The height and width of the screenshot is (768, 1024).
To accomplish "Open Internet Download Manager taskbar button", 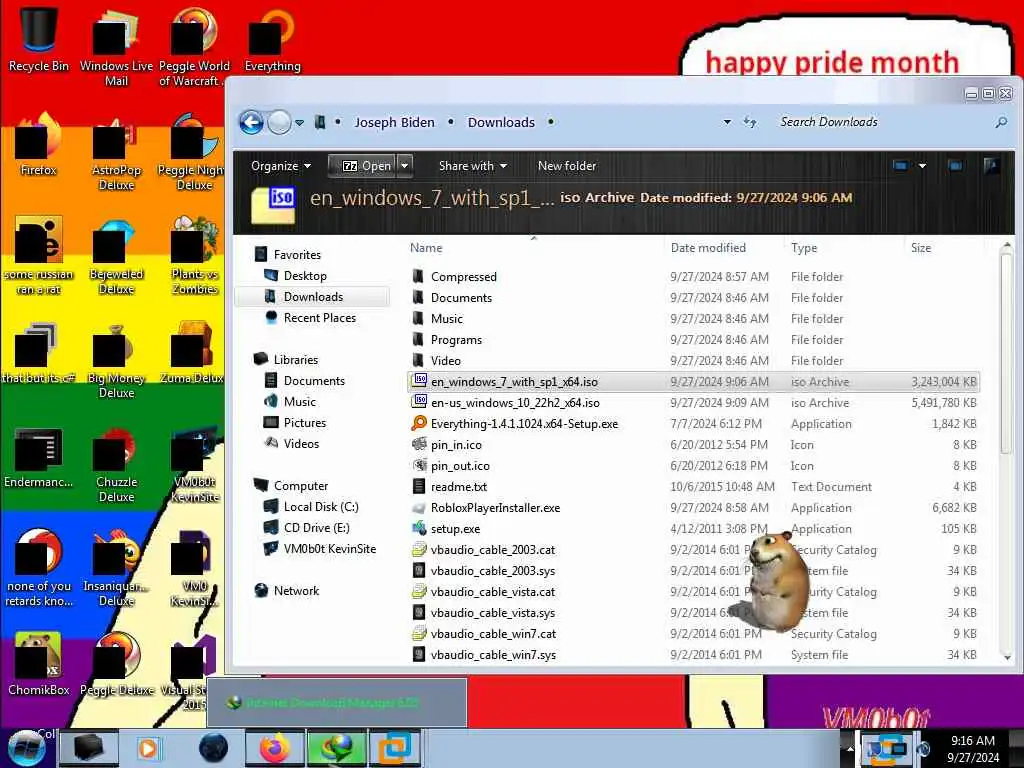I will (337, 748).
